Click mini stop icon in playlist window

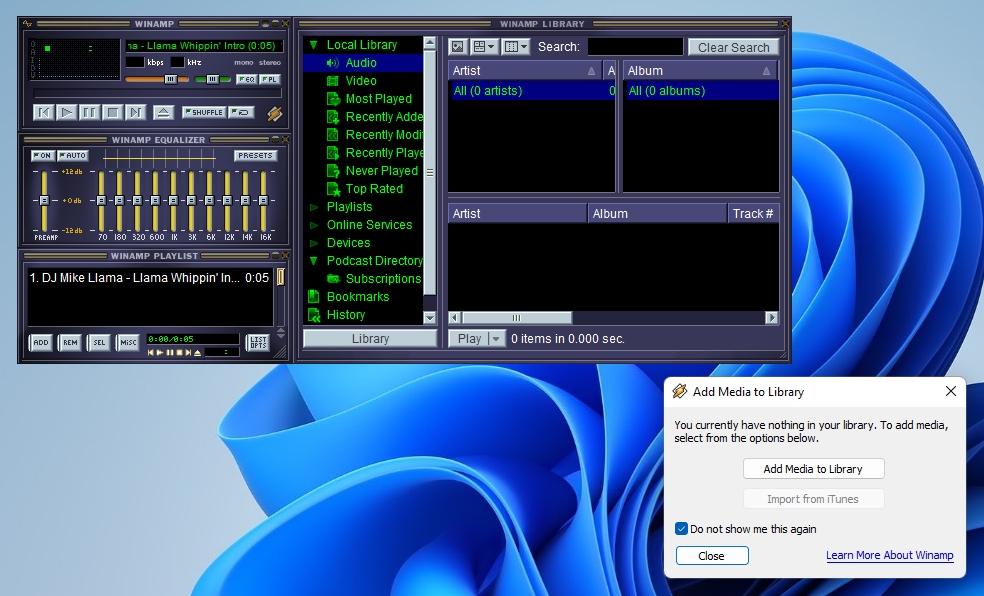pos(179,353)
